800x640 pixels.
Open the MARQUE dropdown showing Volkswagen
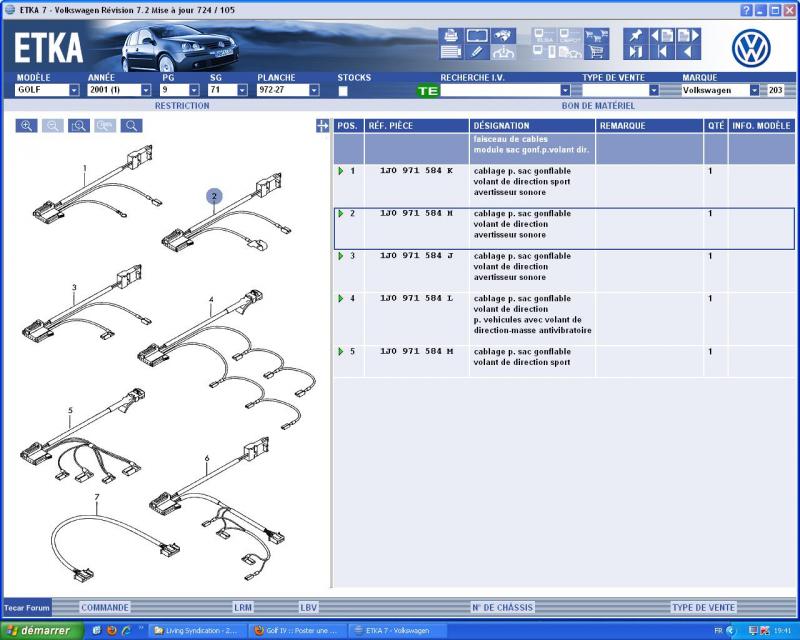(754, 90)
